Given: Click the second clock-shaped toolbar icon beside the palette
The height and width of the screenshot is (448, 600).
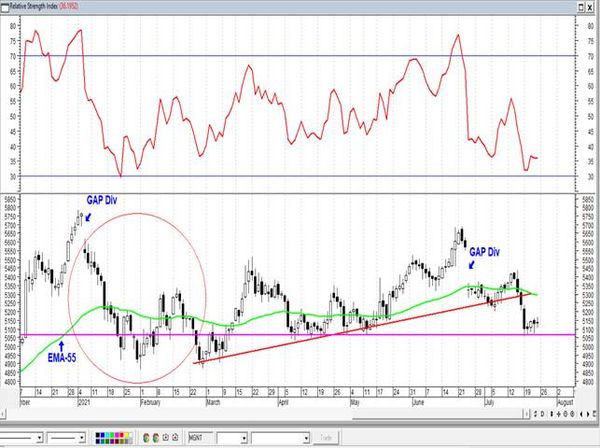Looking at the screenshot, I should 175,437.
